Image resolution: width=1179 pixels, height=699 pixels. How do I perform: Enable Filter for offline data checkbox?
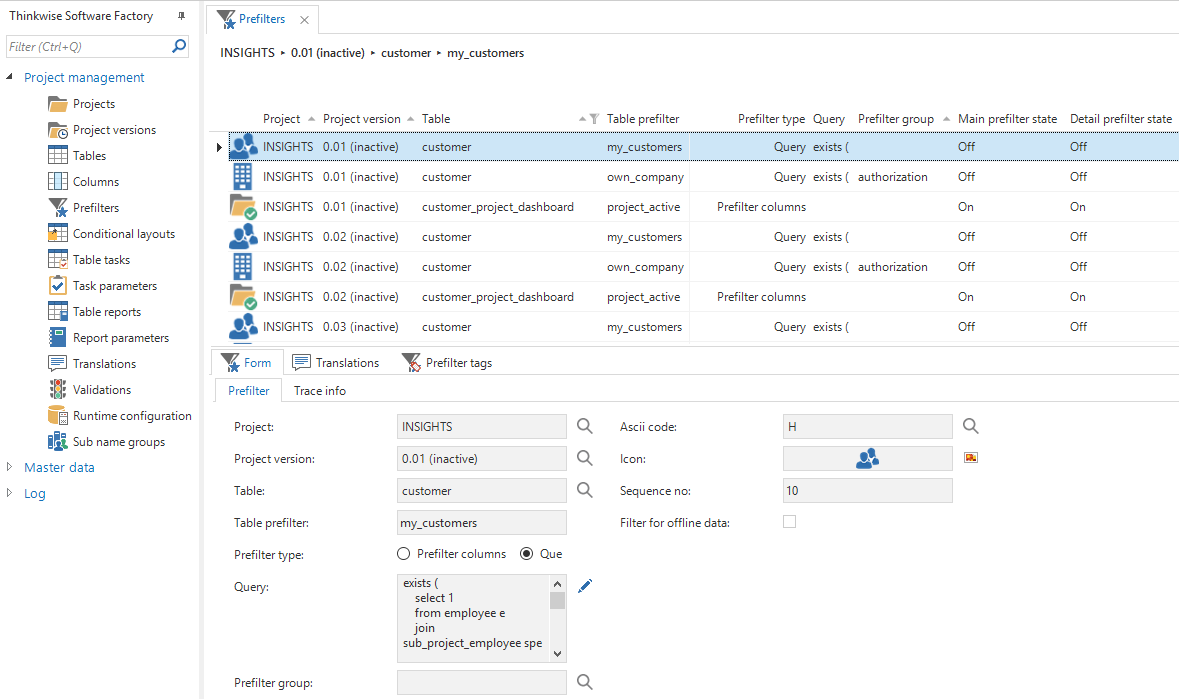[x=789, y=522]
